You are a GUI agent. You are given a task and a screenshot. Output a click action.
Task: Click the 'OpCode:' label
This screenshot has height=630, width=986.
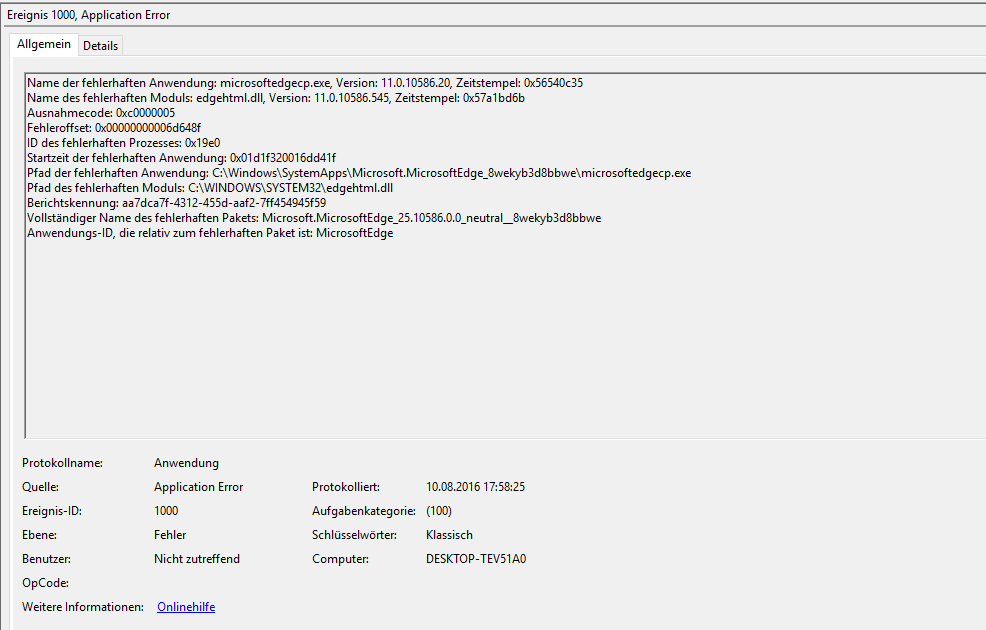(45, 583)
